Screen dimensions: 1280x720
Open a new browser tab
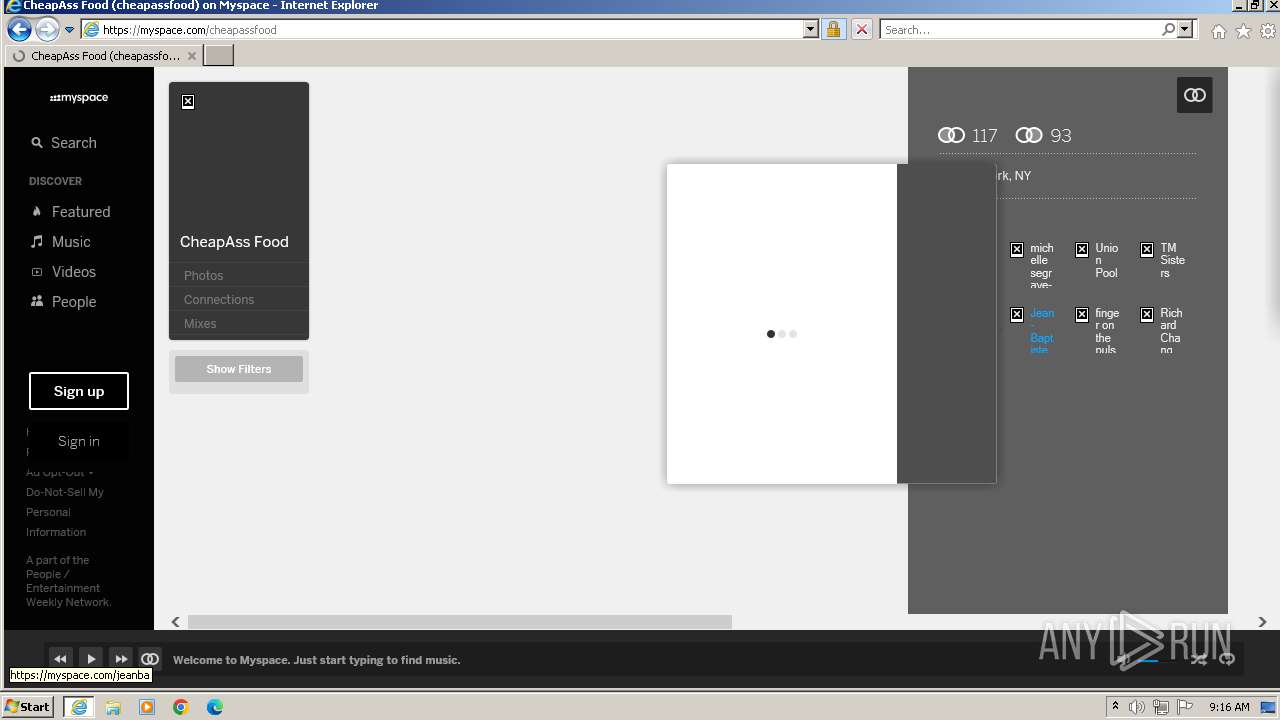click(219, 56)
